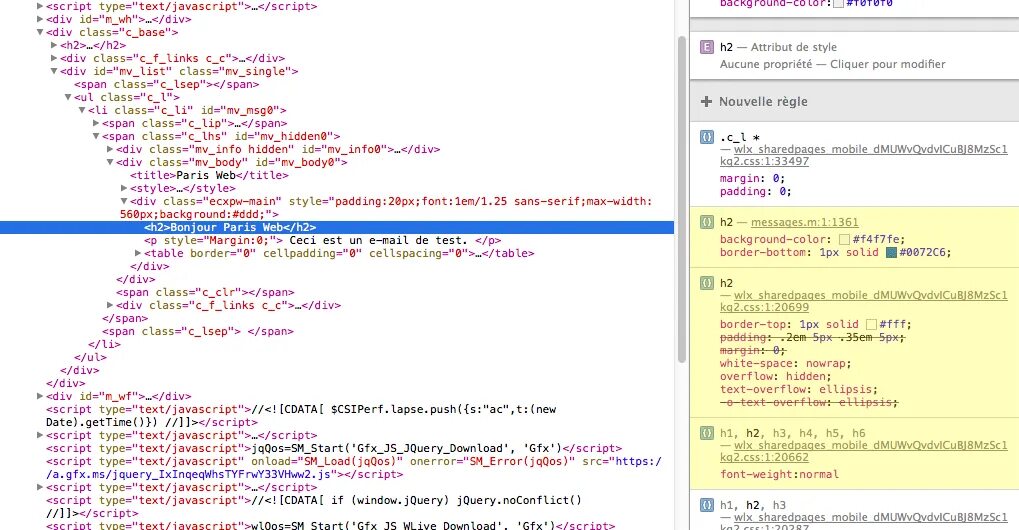Screen dimensions: 1019x530
Task: Select the title Paris Web node
Action: (x=209, y=175)
